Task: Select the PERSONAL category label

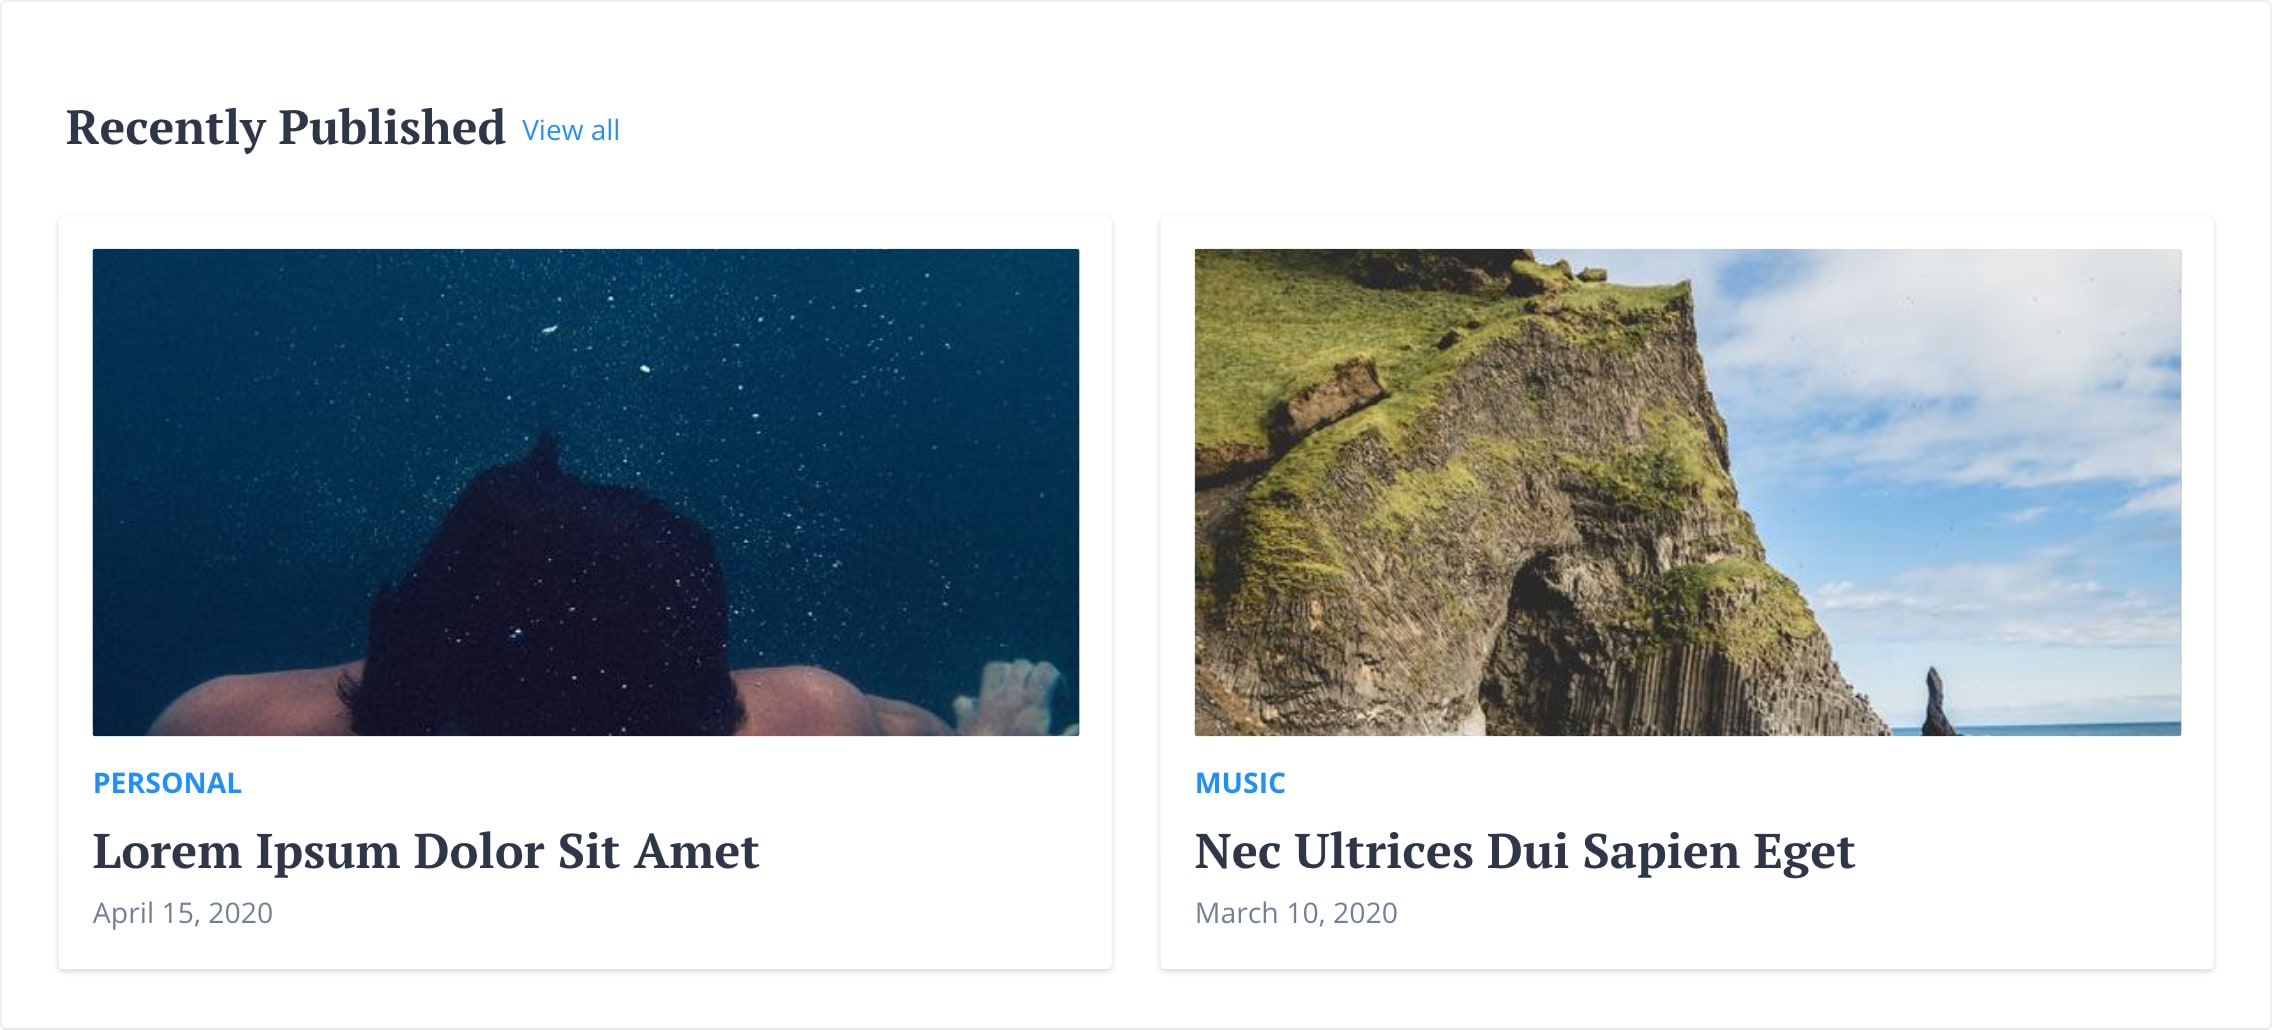Action: (x=166, y=783)
